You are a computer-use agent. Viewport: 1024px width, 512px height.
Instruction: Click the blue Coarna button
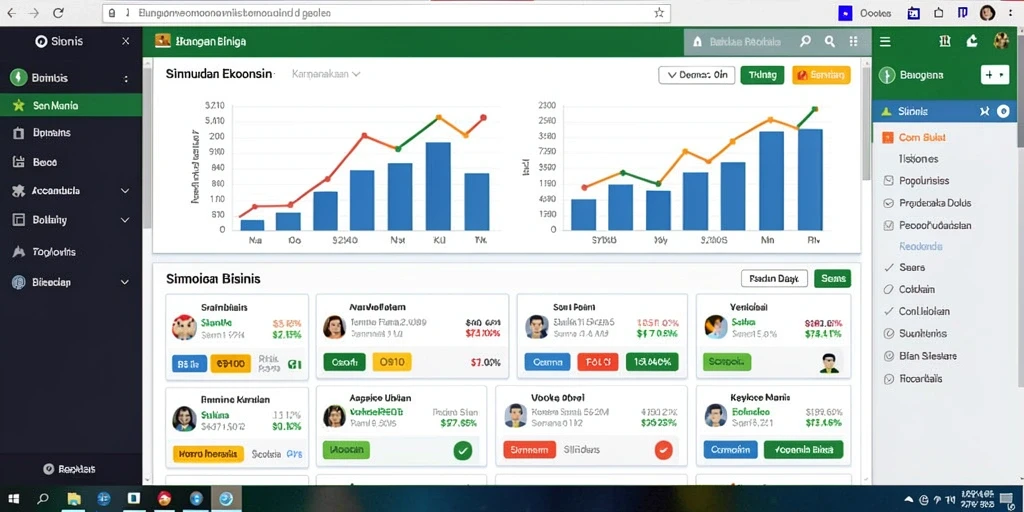click(x=547, y=362)
